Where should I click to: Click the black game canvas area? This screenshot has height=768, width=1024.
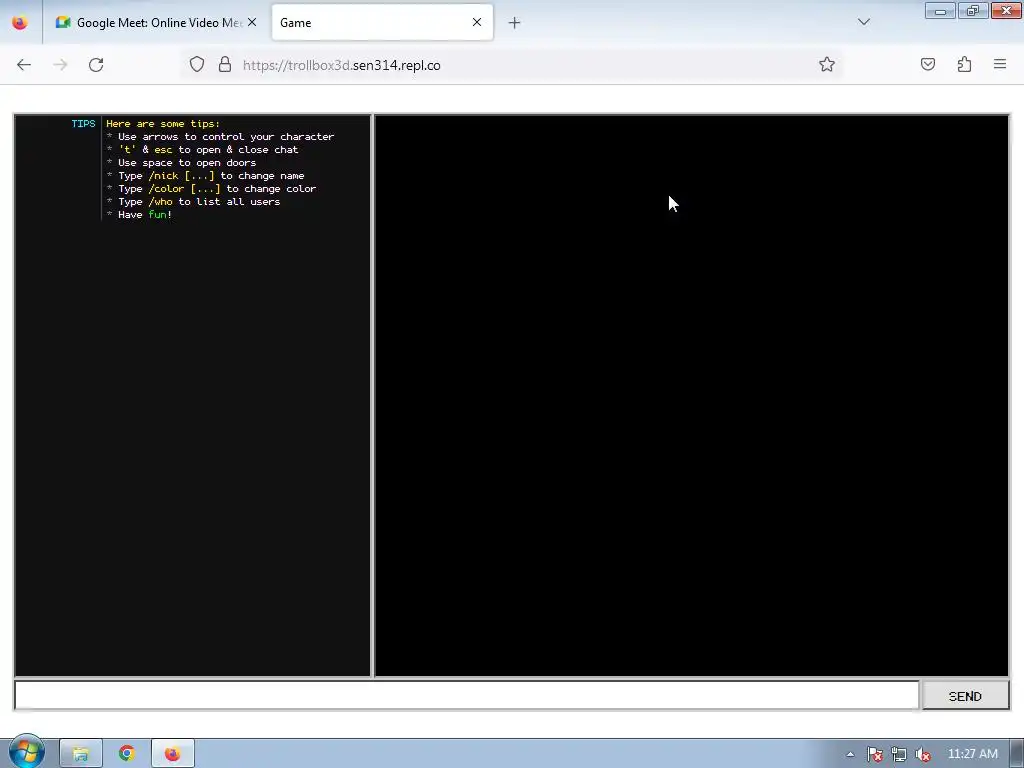(x=692, y=396)
